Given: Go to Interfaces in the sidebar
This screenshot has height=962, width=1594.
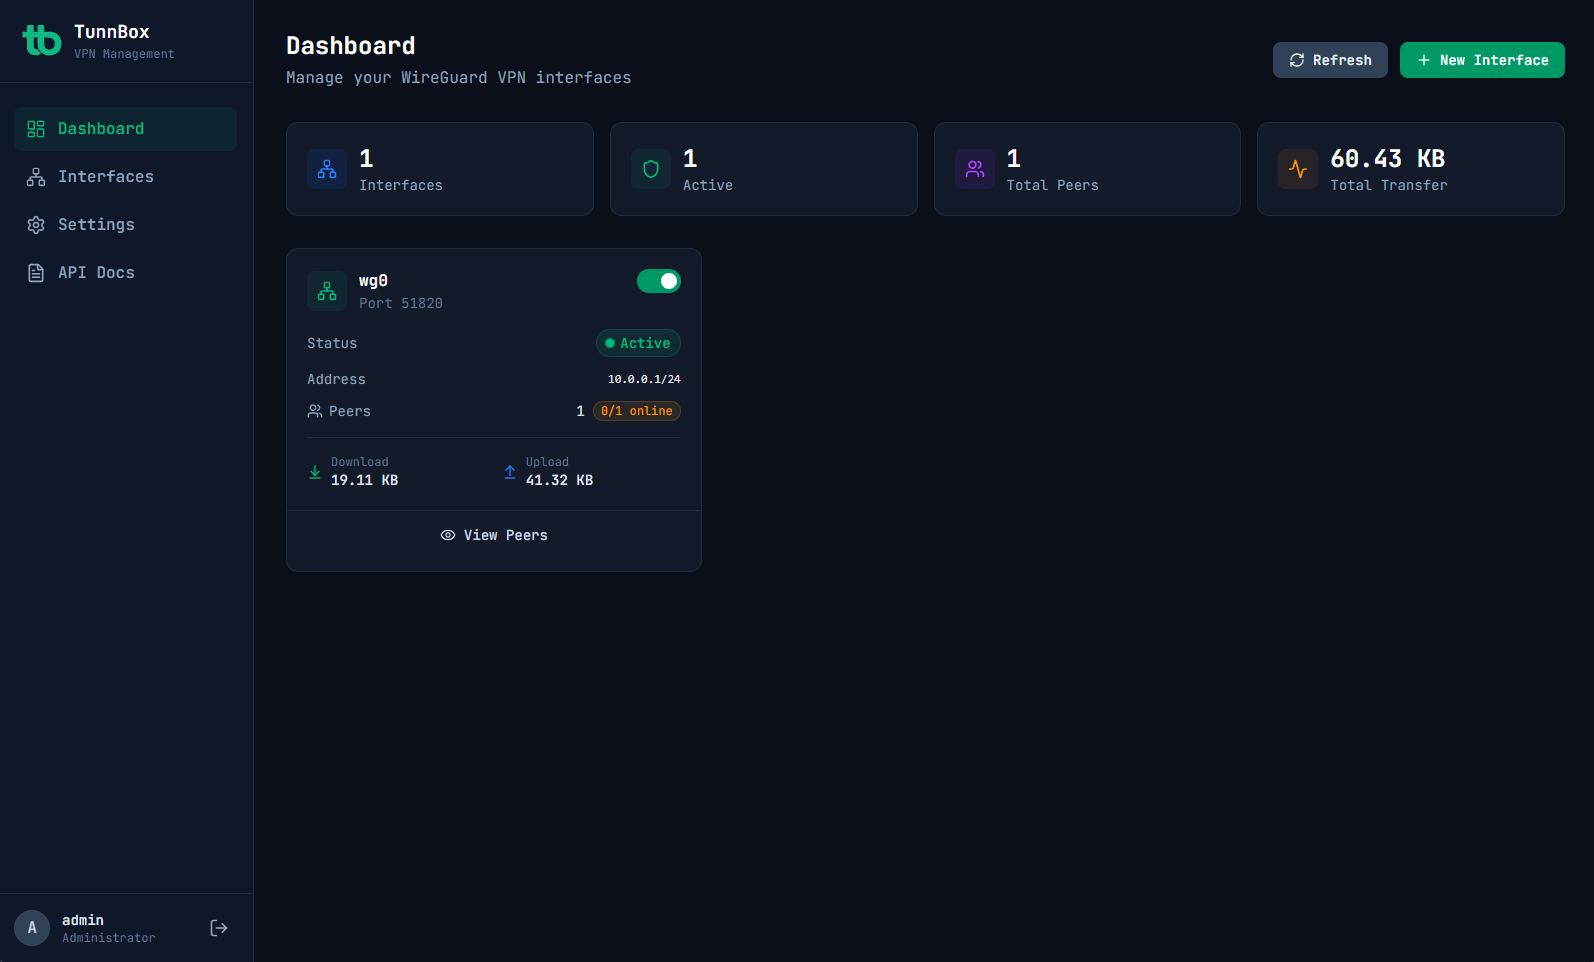Looking at the screenshot, I should [x=126, y=177].
